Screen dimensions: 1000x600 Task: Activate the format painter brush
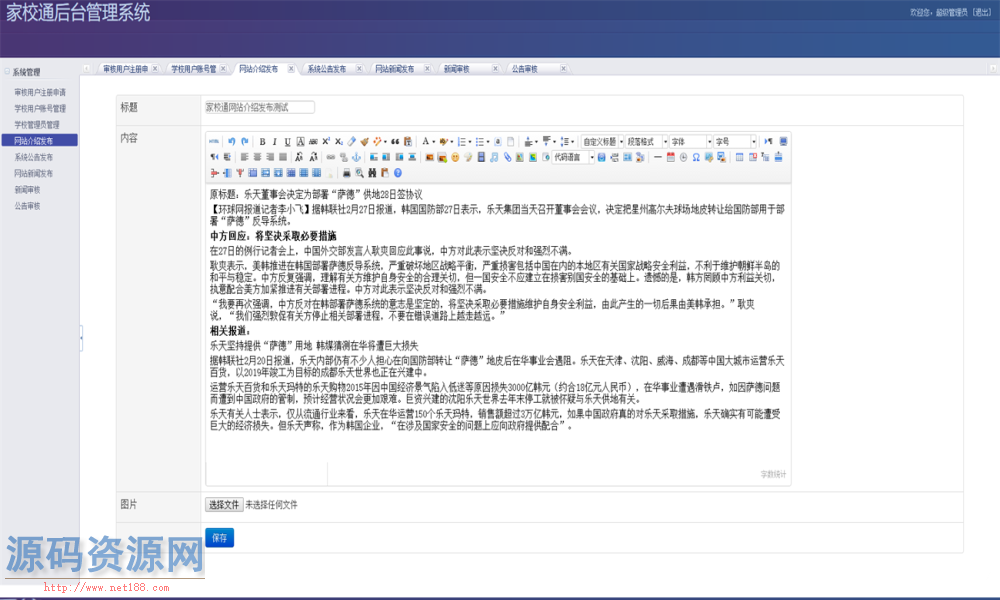coord(364,142)
